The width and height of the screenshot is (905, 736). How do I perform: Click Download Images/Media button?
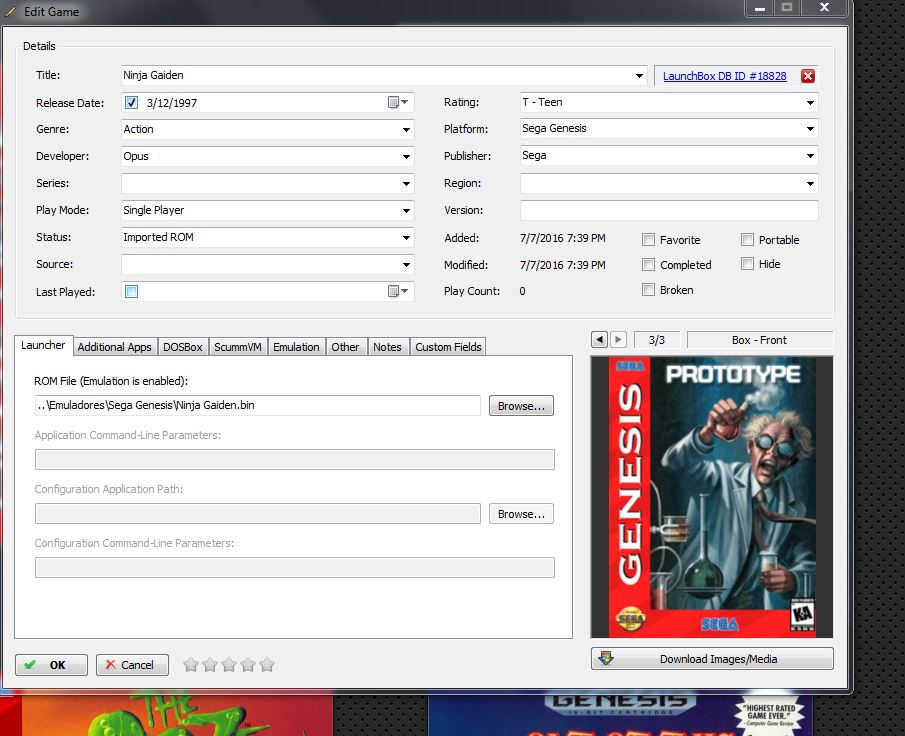[712, 659]
